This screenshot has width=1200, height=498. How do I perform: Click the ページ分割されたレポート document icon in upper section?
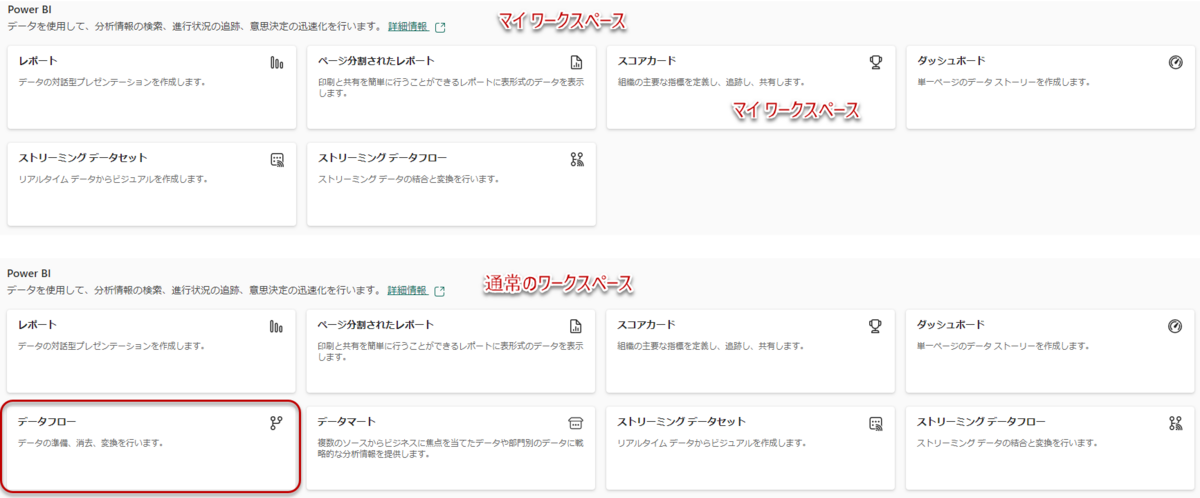[576, 62]
